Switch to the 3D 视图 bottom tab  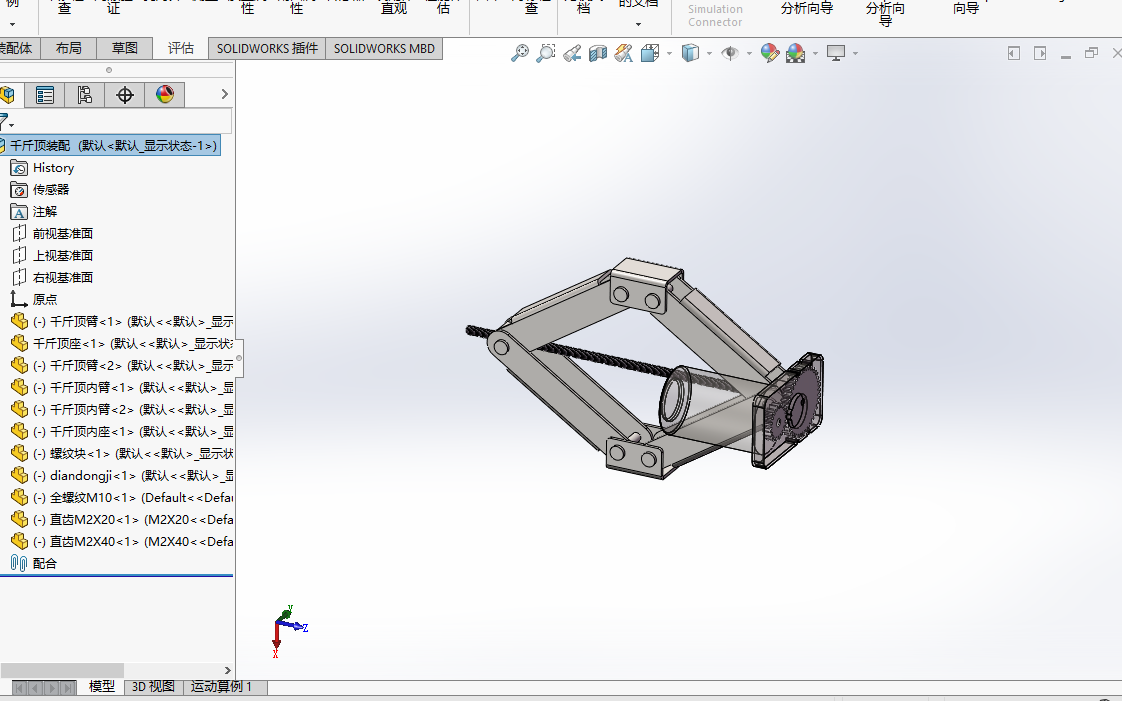[153, 687]
